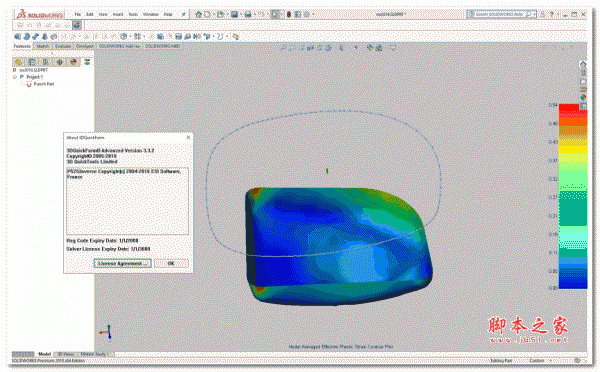
Task: Select the part file name in tree
Action: (x=33, y=70)
